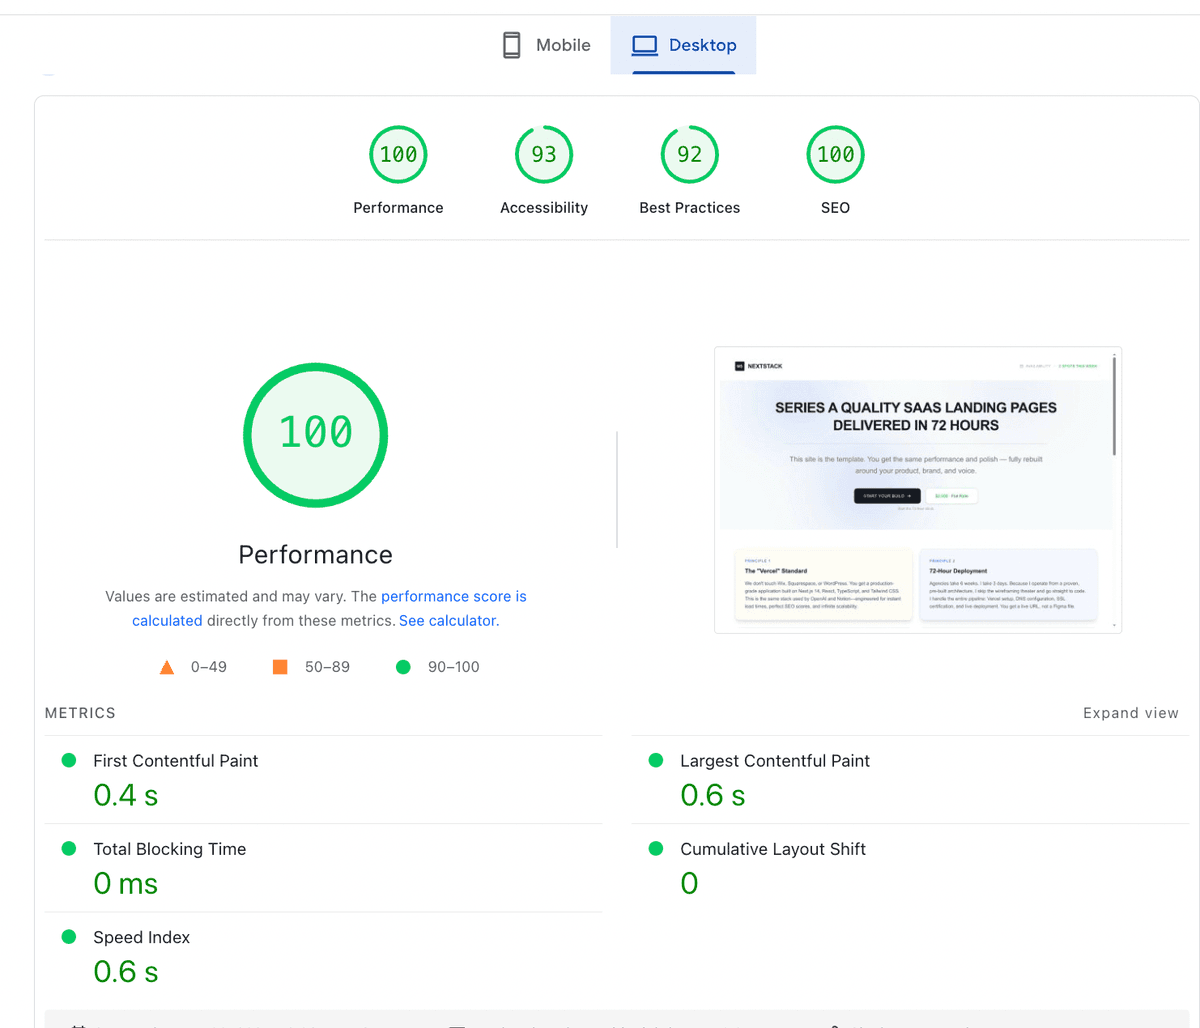
Task: Click the See calculator link
Action: coord(446,620)
